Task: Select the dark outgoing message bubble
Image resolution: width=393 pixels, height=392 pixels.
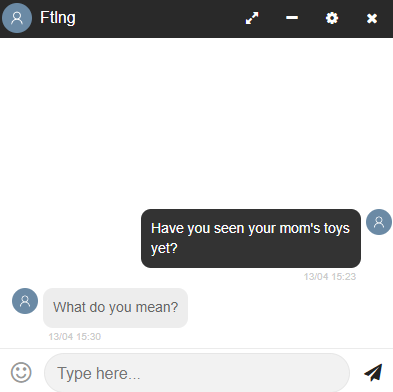Action: [251, 238]
